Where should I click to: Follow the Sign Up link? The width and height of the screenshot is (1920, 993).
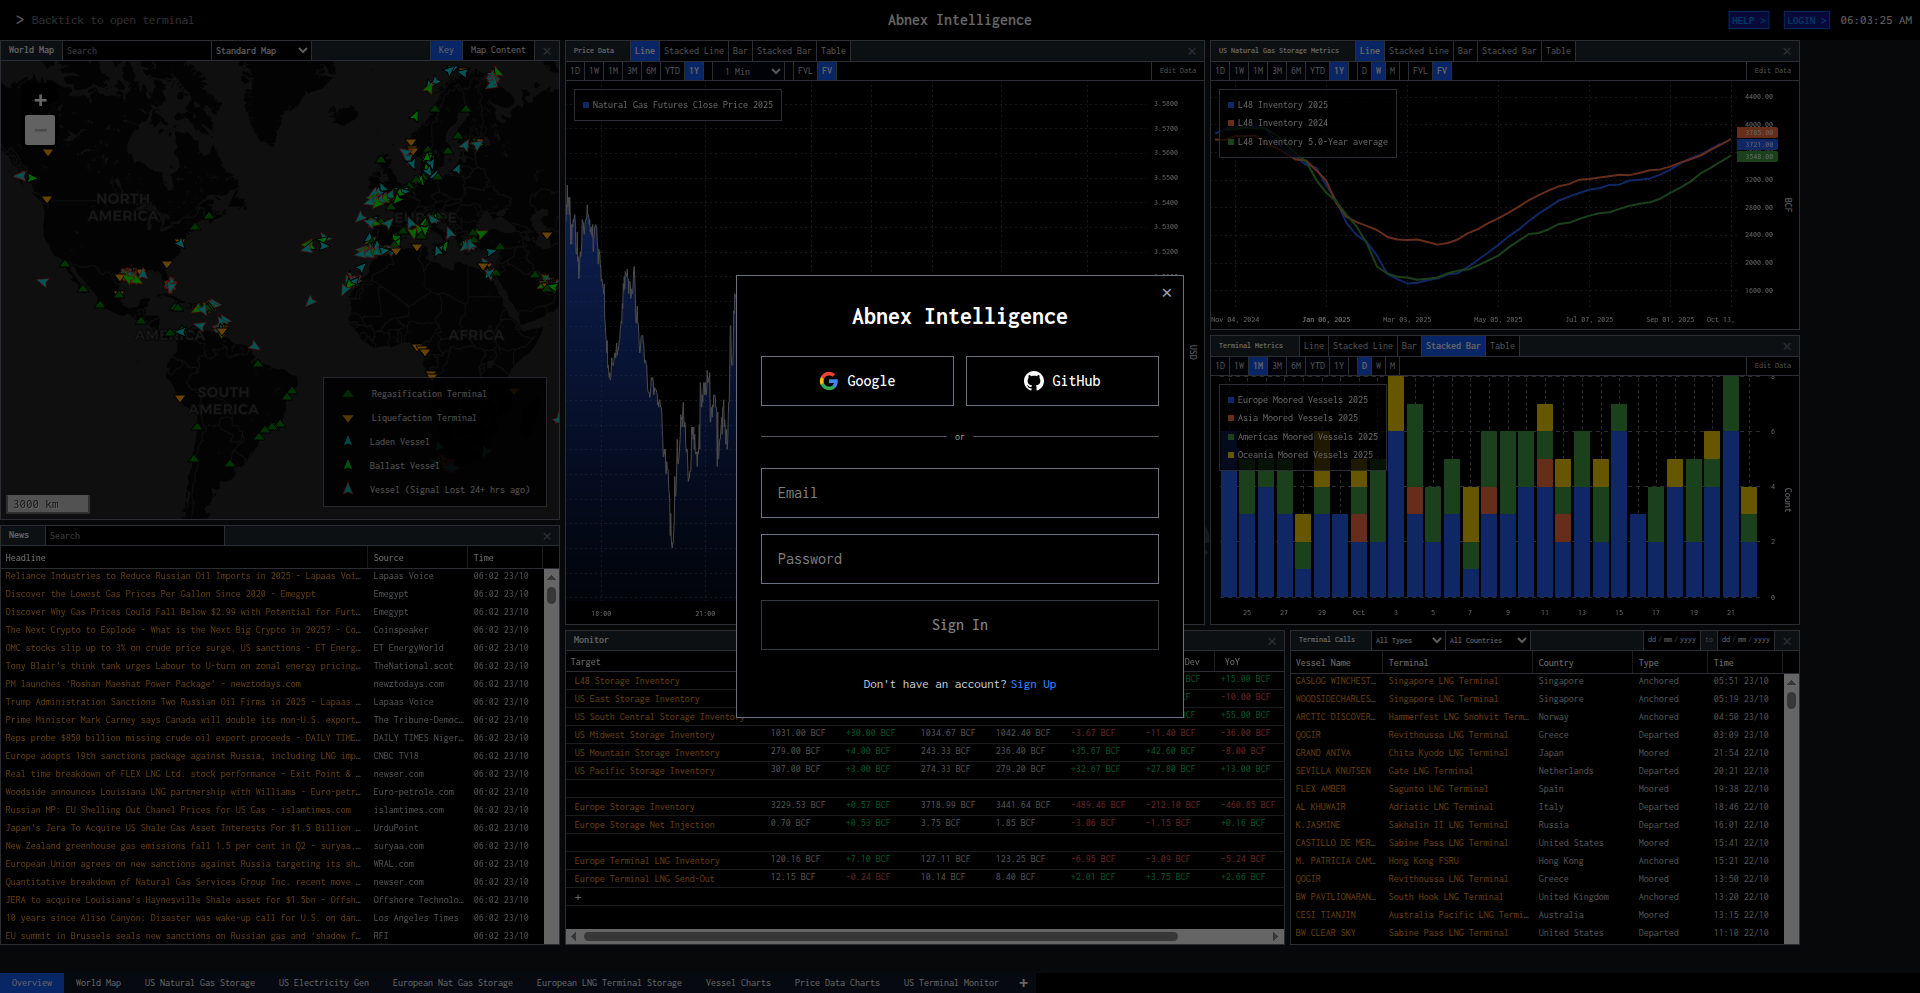(x=1033, y=685)
